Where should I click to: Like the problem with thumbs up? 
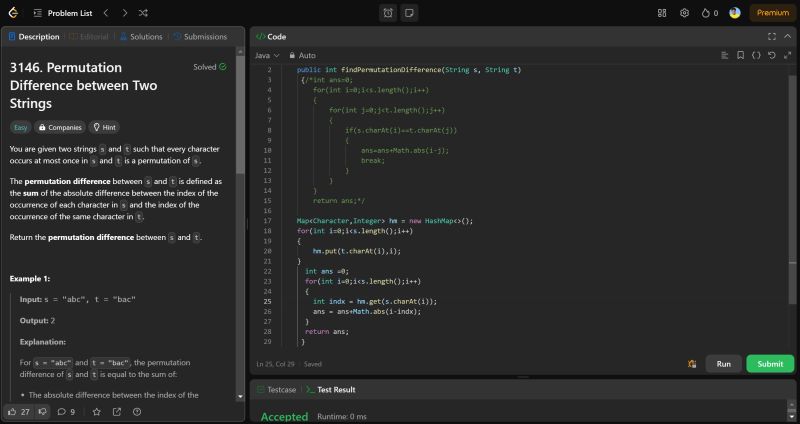[19, 412]
